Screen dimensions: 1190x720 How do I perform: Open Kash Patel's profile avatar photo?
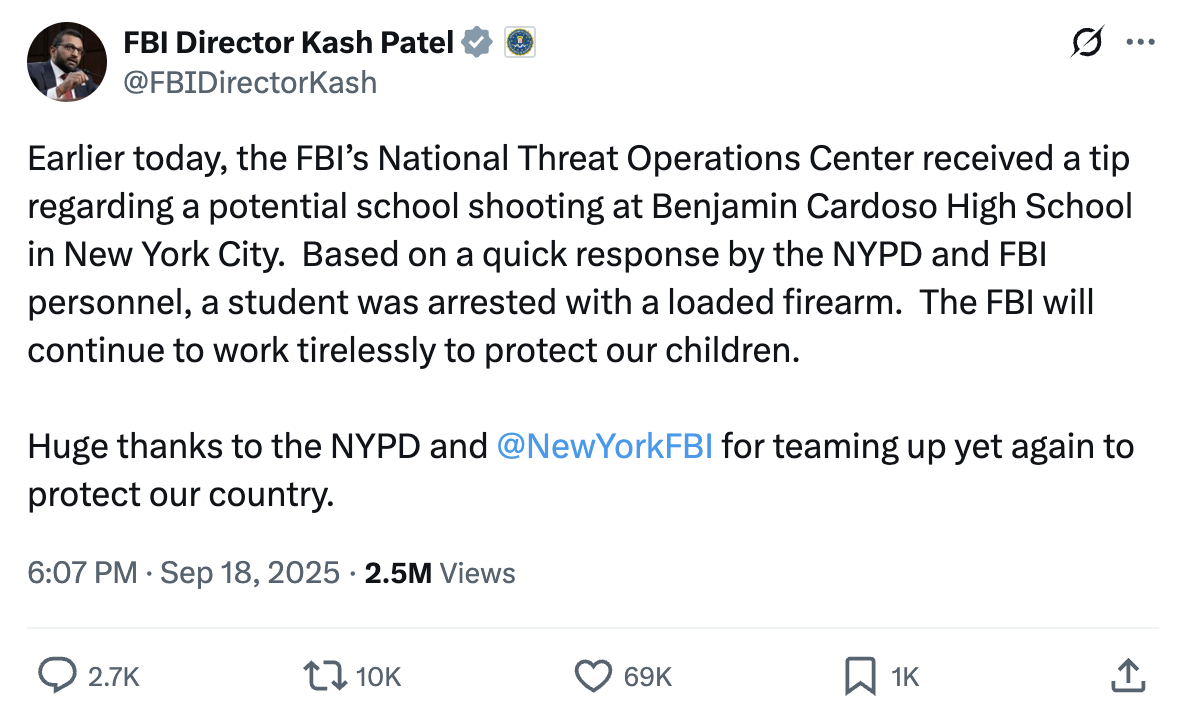point(67,61)
